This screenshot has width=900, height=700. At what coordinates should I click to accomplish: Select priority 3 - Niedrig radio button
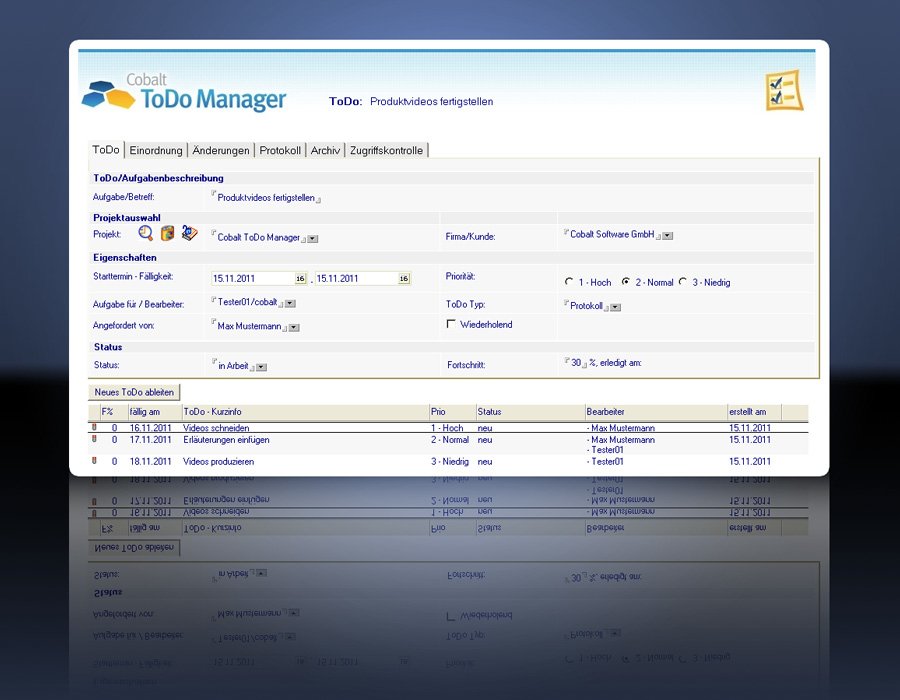(x=682, y=282)
